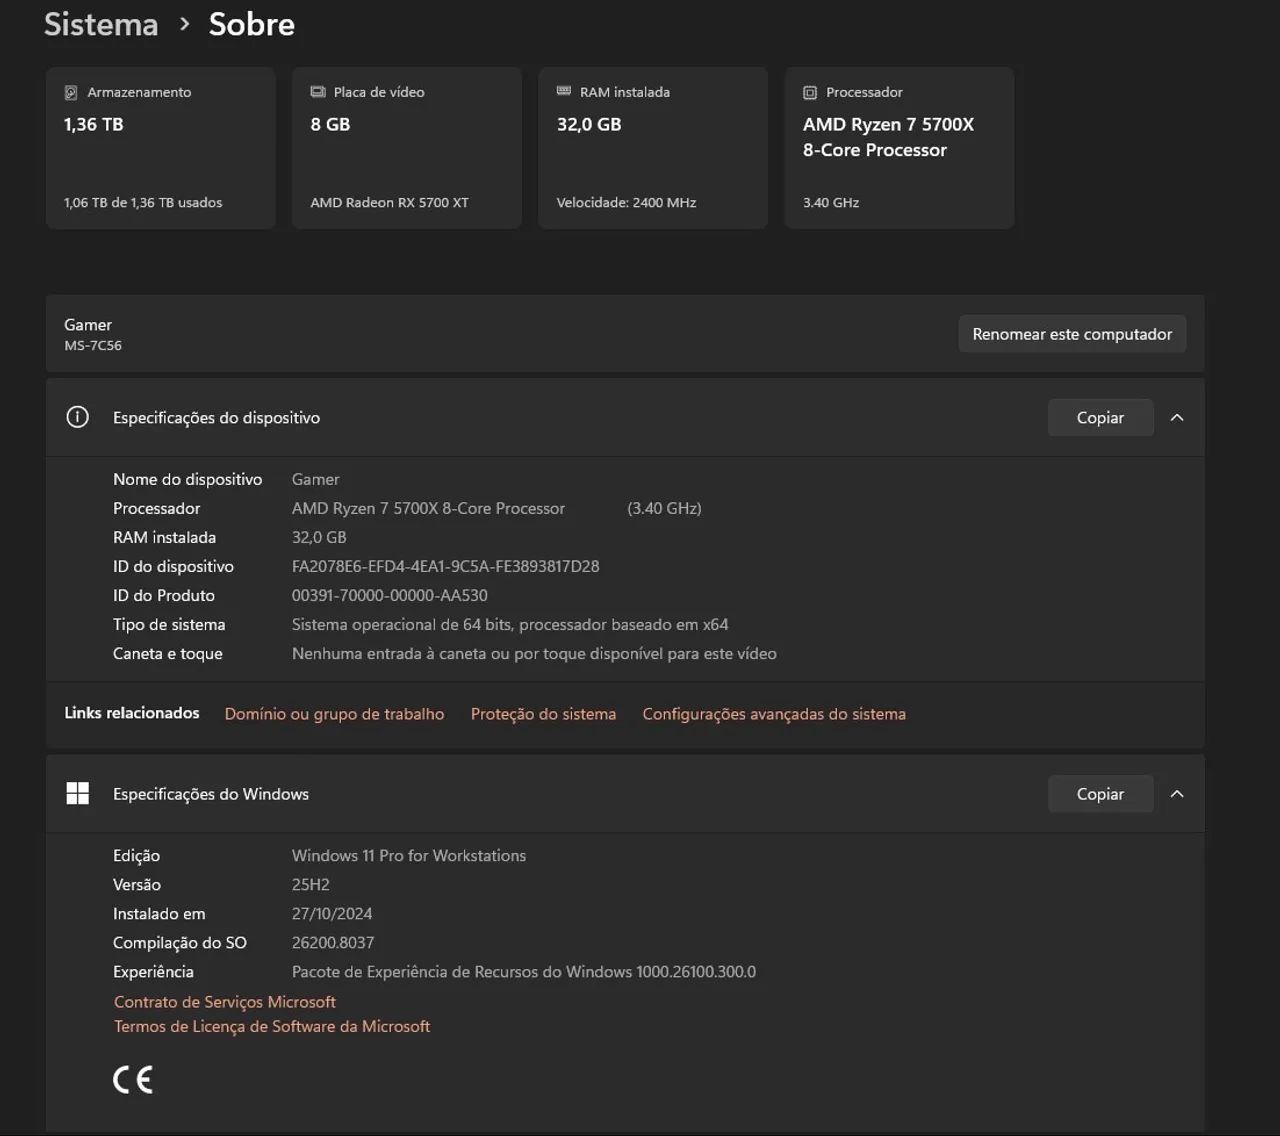
Task: Click the Experiência label
Action: [153, 971]
